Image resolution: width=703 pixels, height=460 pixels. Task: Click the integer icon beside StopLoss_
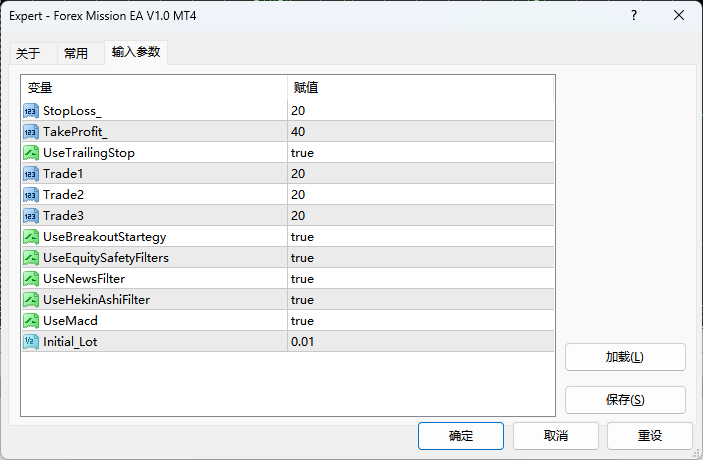click(x=31, y=110)
